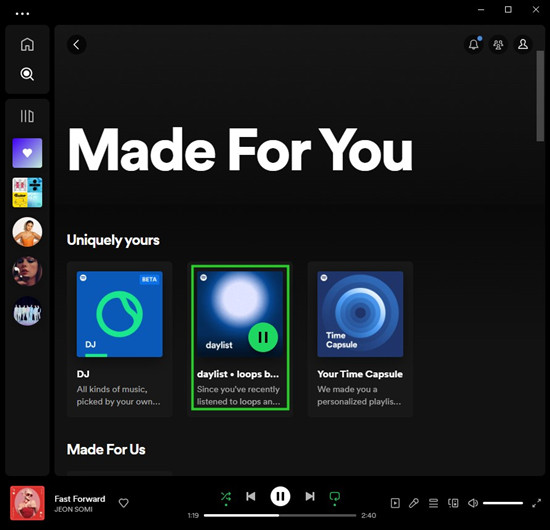Click the main view vertical scrollbar
550x530 pixels.
pyautogui.click(x=540, y=96)
